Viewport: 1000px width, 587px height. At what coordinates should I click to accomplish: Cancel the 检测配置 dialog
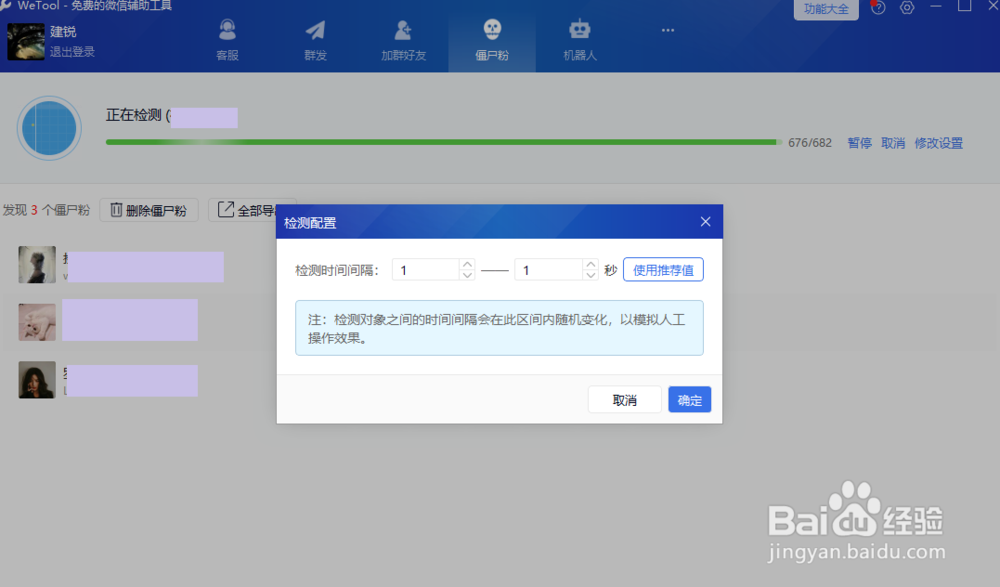pyautogui.click(x=624, y=399)
